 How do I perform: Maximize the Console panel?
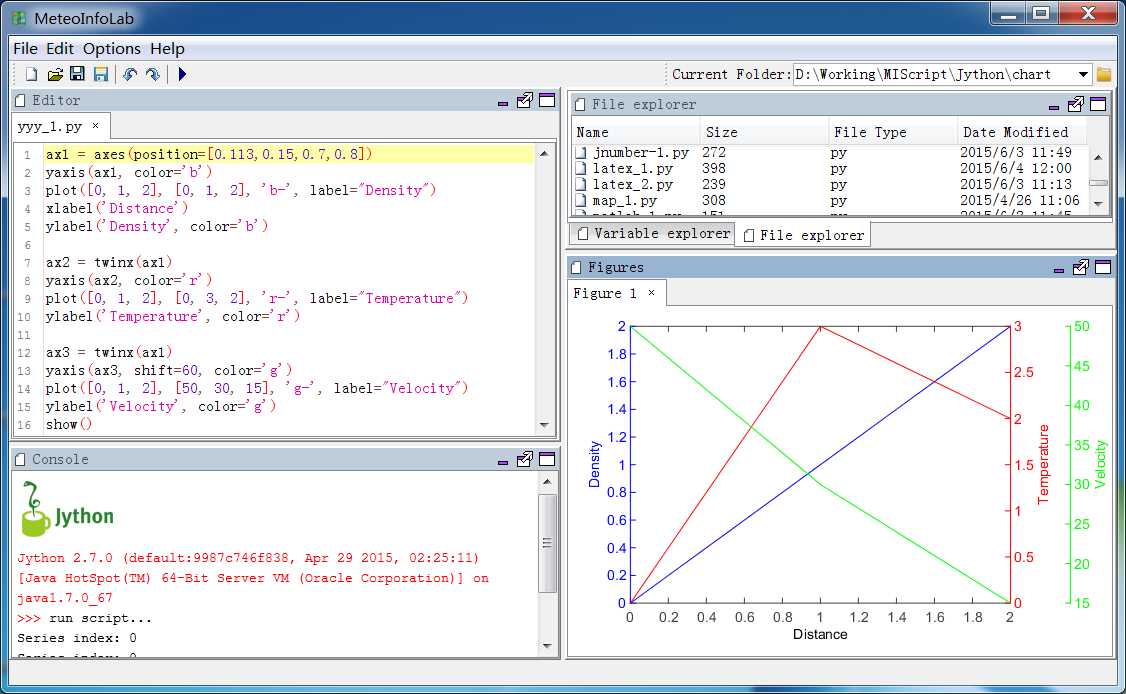coord(547,459)
